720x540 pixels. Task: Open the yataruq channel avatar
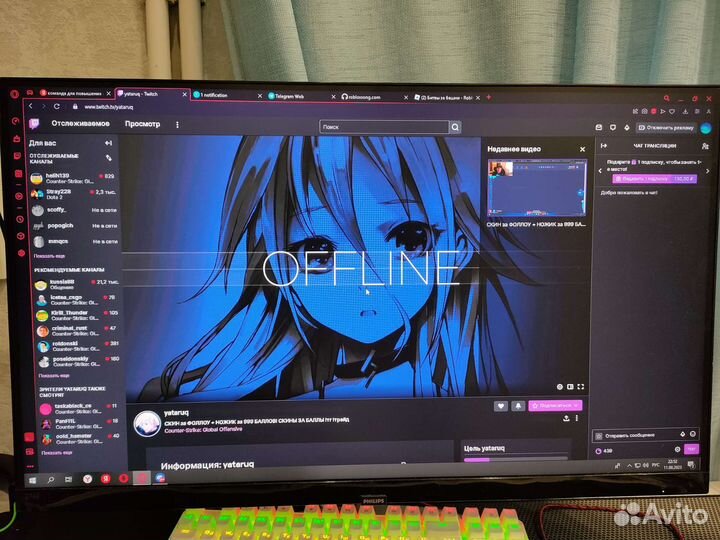pyautogui.click(x=147, y=423)
